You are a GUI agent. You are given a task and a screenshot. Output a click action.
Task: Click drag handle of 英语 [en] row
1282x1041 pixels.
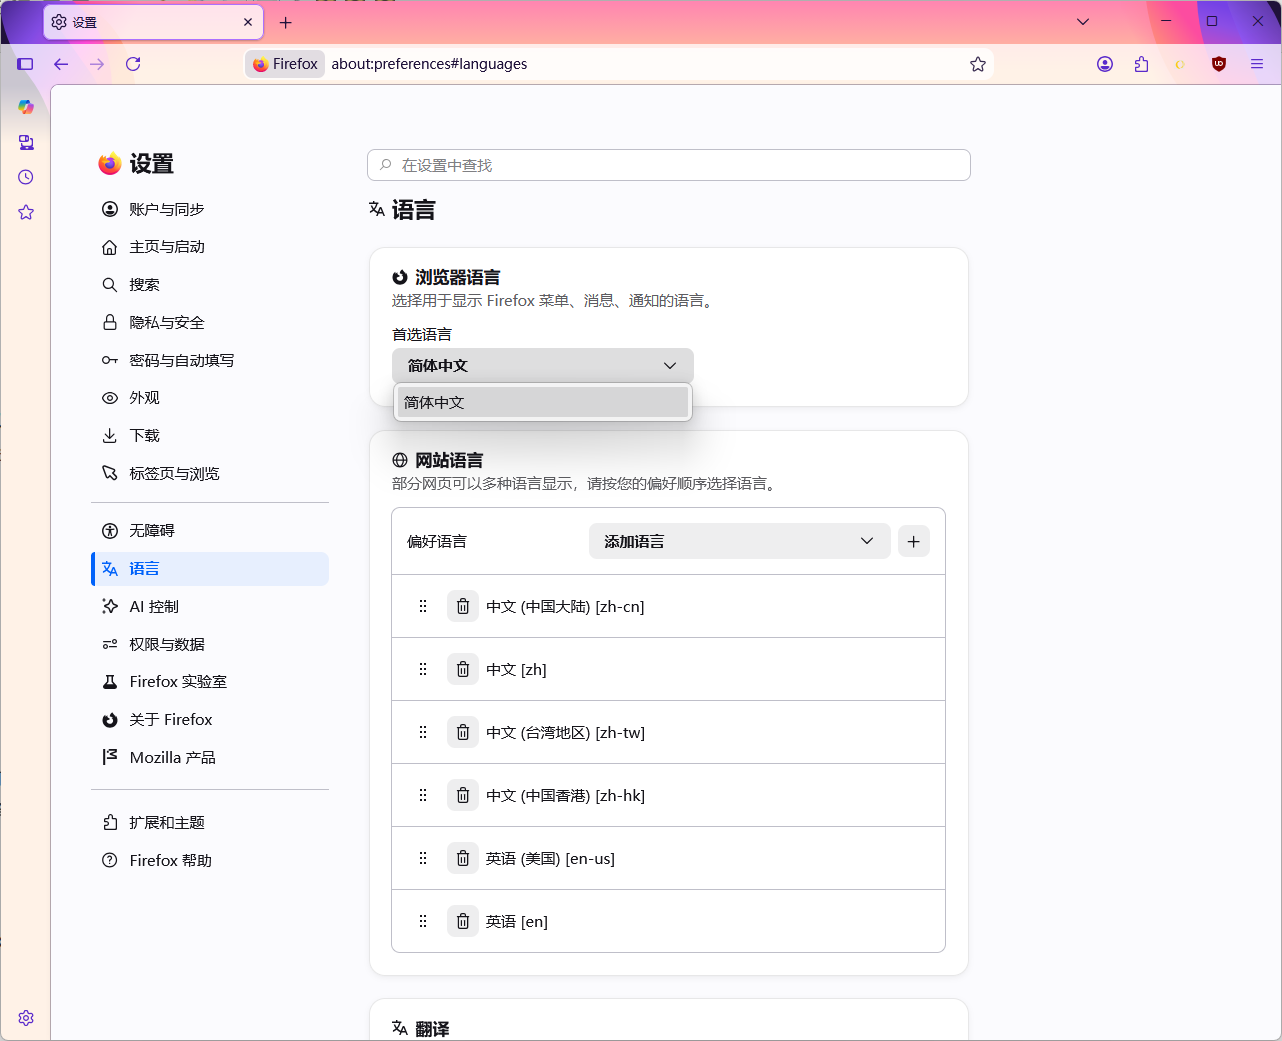[x=423, y=921]
